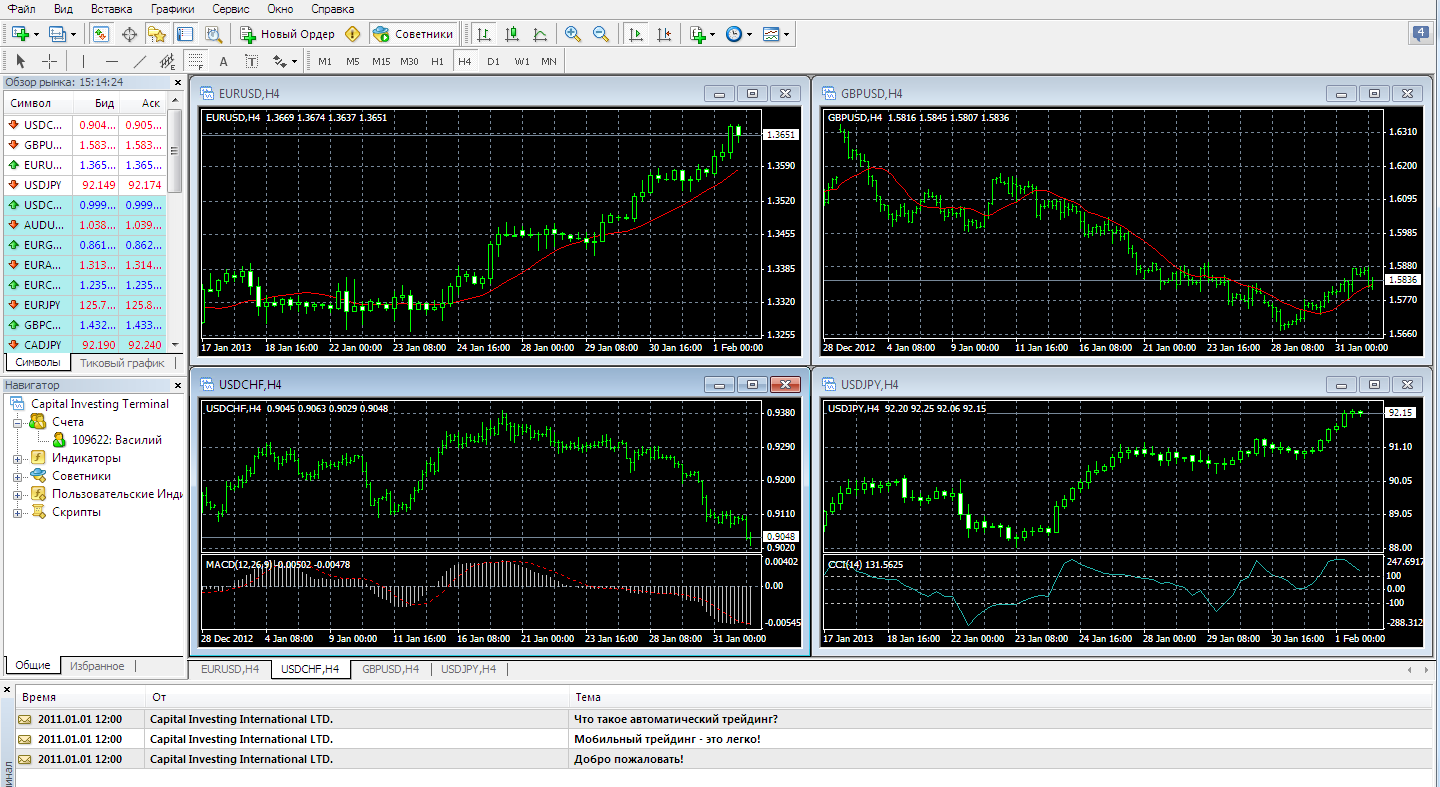Expand the Индикаторы tree node
Screen dimensions: 1440x787
18,458
